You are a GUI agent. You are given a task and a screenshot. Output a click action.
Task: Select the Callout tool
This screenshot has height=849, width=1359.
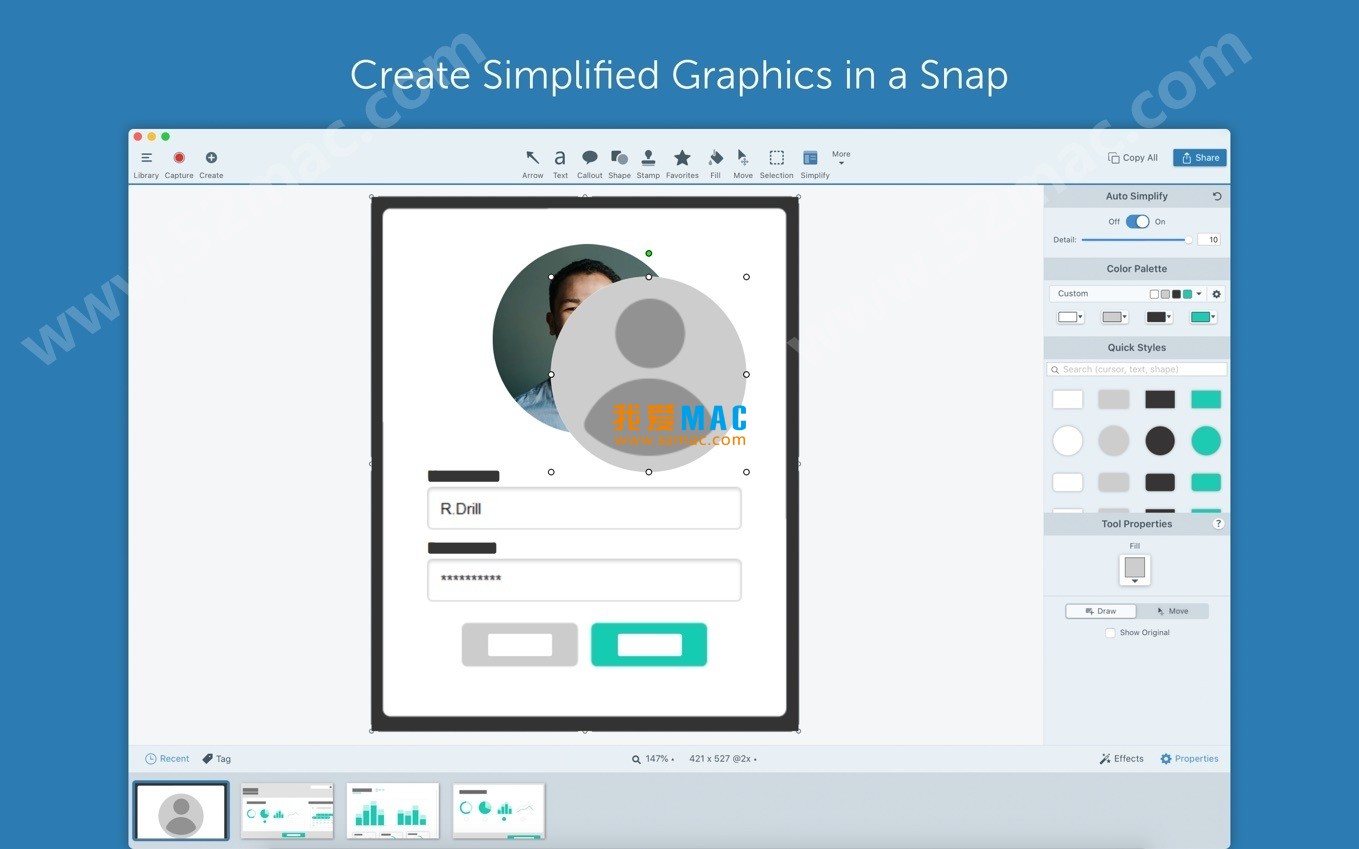[x=590, y=163]
